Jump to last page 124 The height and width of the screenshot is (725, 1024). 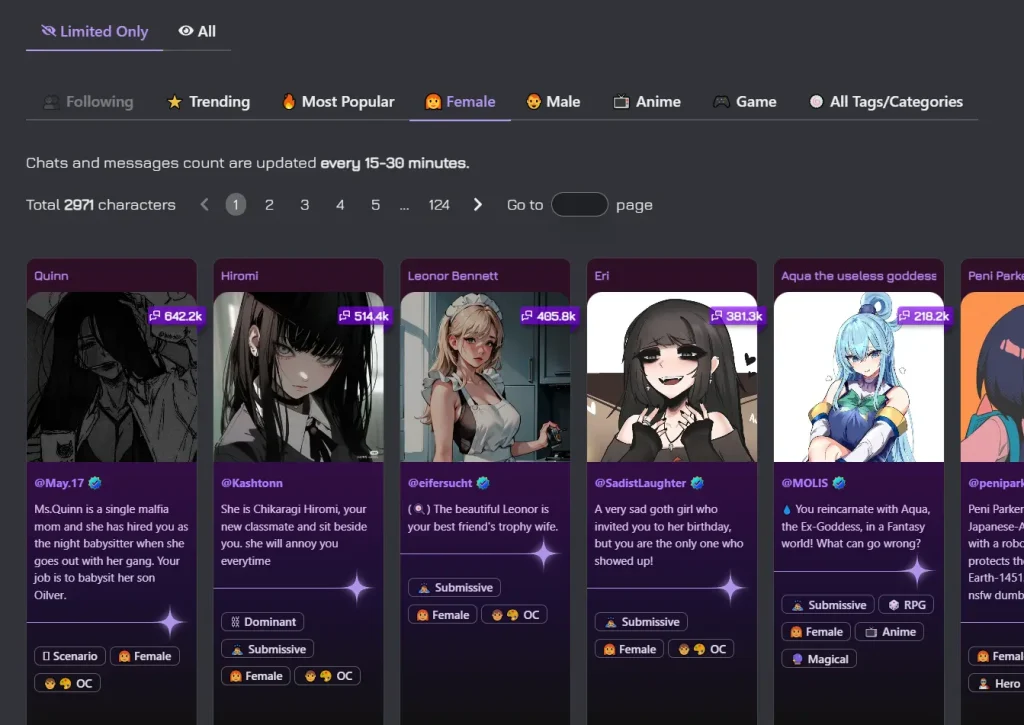point(439,205)
